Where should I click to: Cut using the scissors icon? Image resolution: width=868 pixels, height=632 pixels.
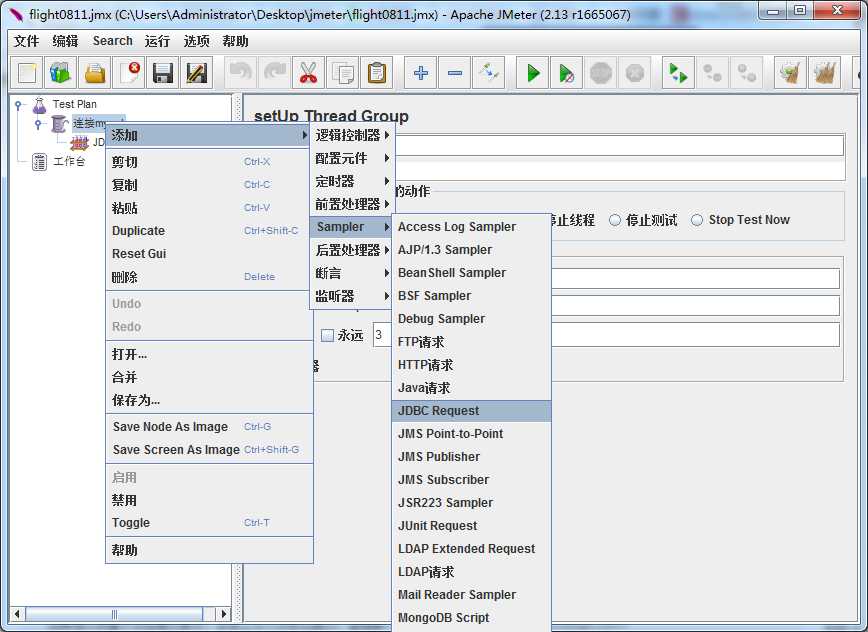(x=308, y=73)
